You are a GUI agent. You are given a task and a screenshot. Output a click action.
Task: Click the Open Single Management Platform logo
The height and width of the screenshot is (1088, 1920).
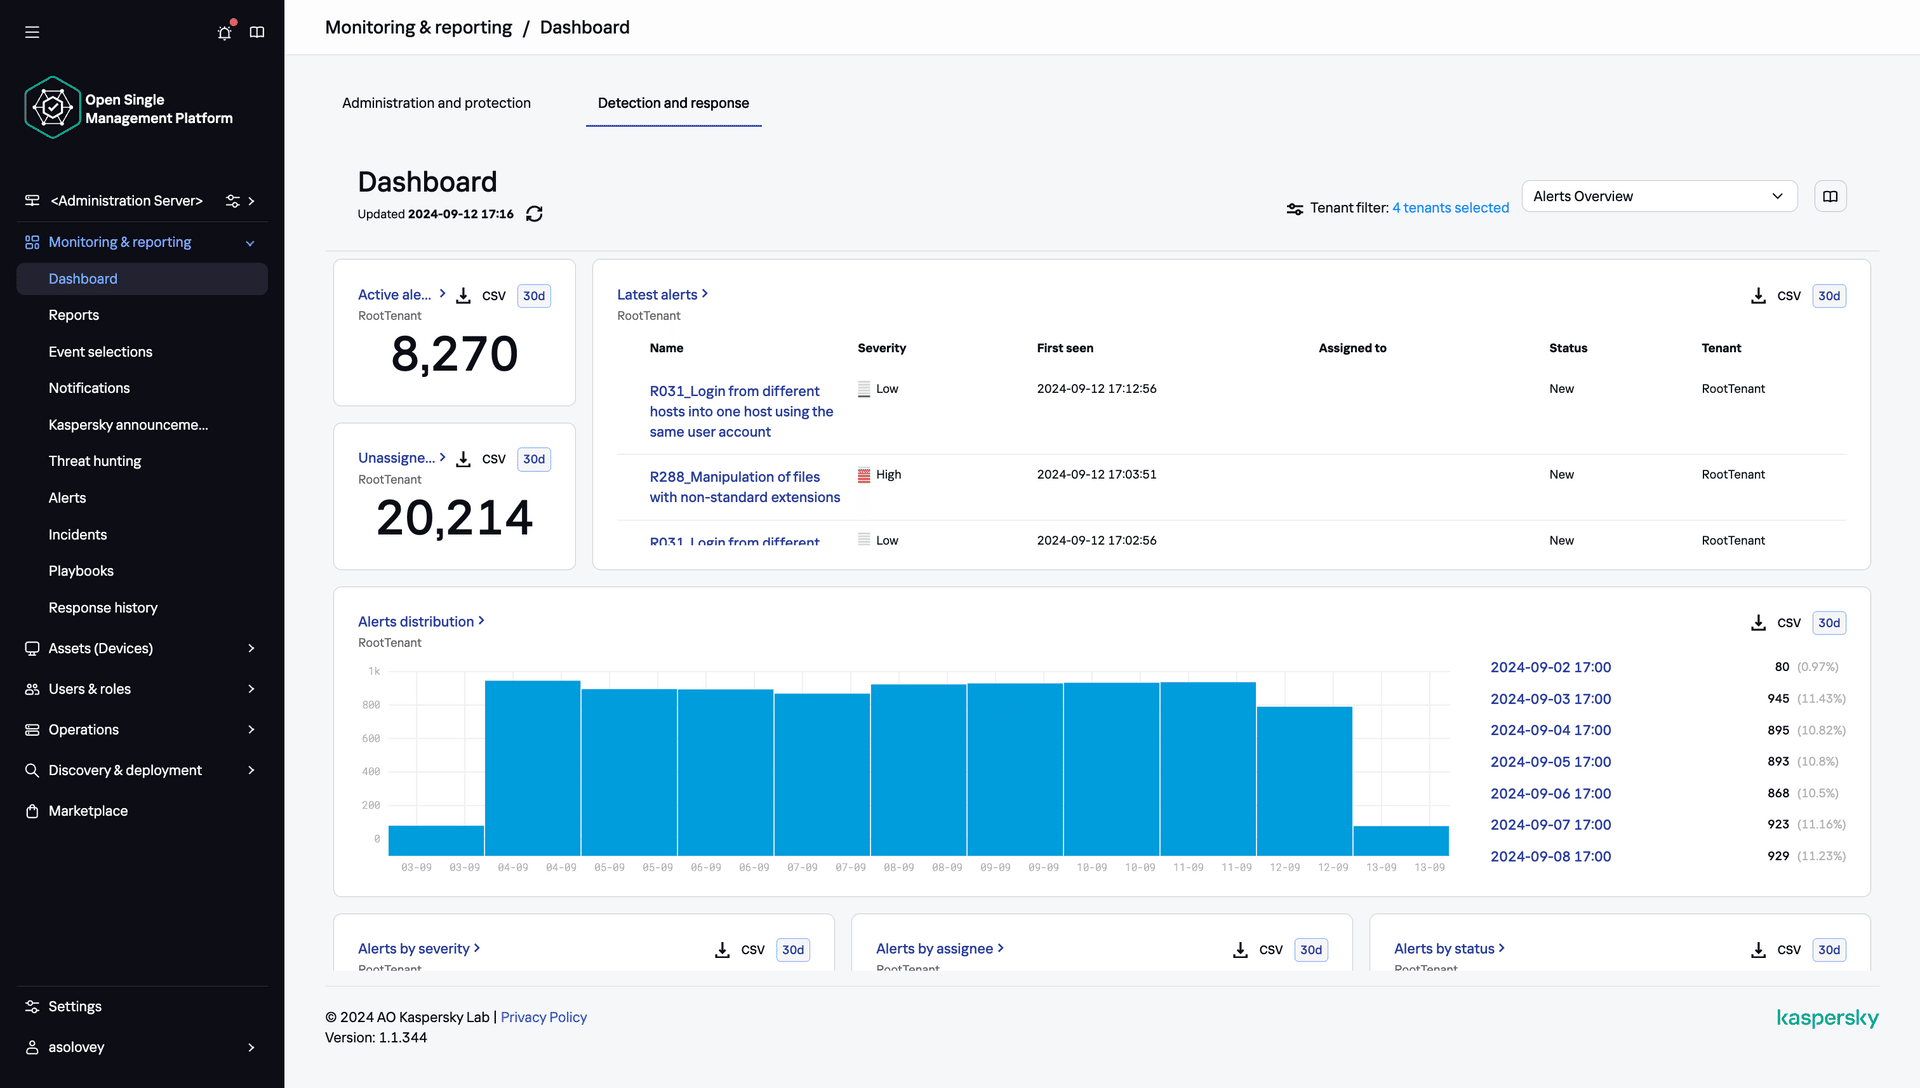coord(52,108)
